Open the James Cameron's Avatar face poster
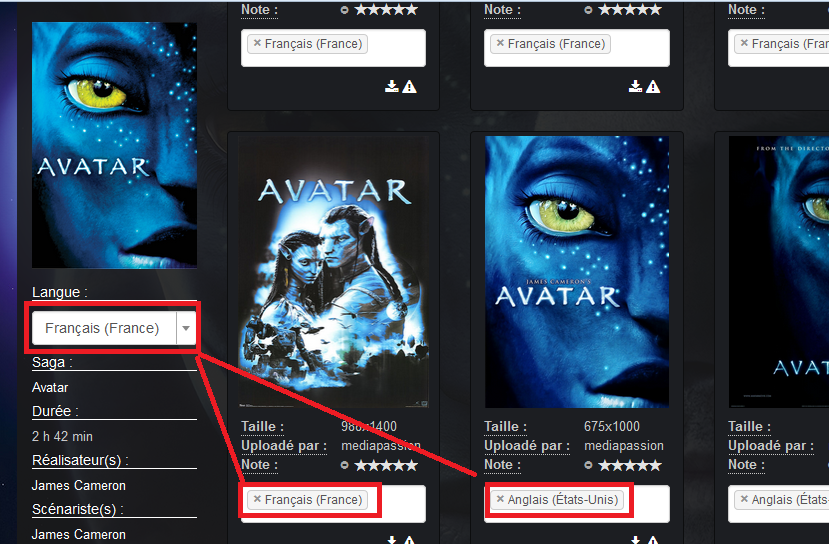This screenshot has height=544, width=829. tap(577, 272)
